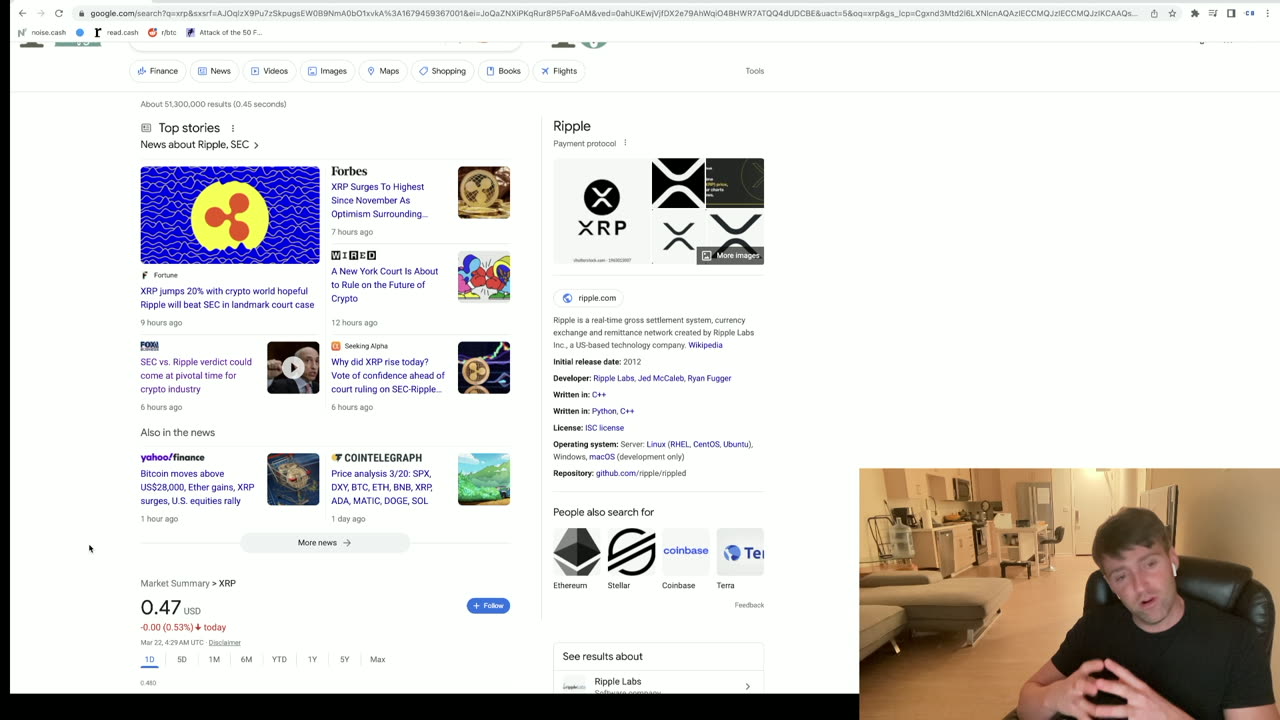This screenshot has width=1280, height=720.
Task: Click the CB profile avatar in toolbar
Action: coord(1250,13)
